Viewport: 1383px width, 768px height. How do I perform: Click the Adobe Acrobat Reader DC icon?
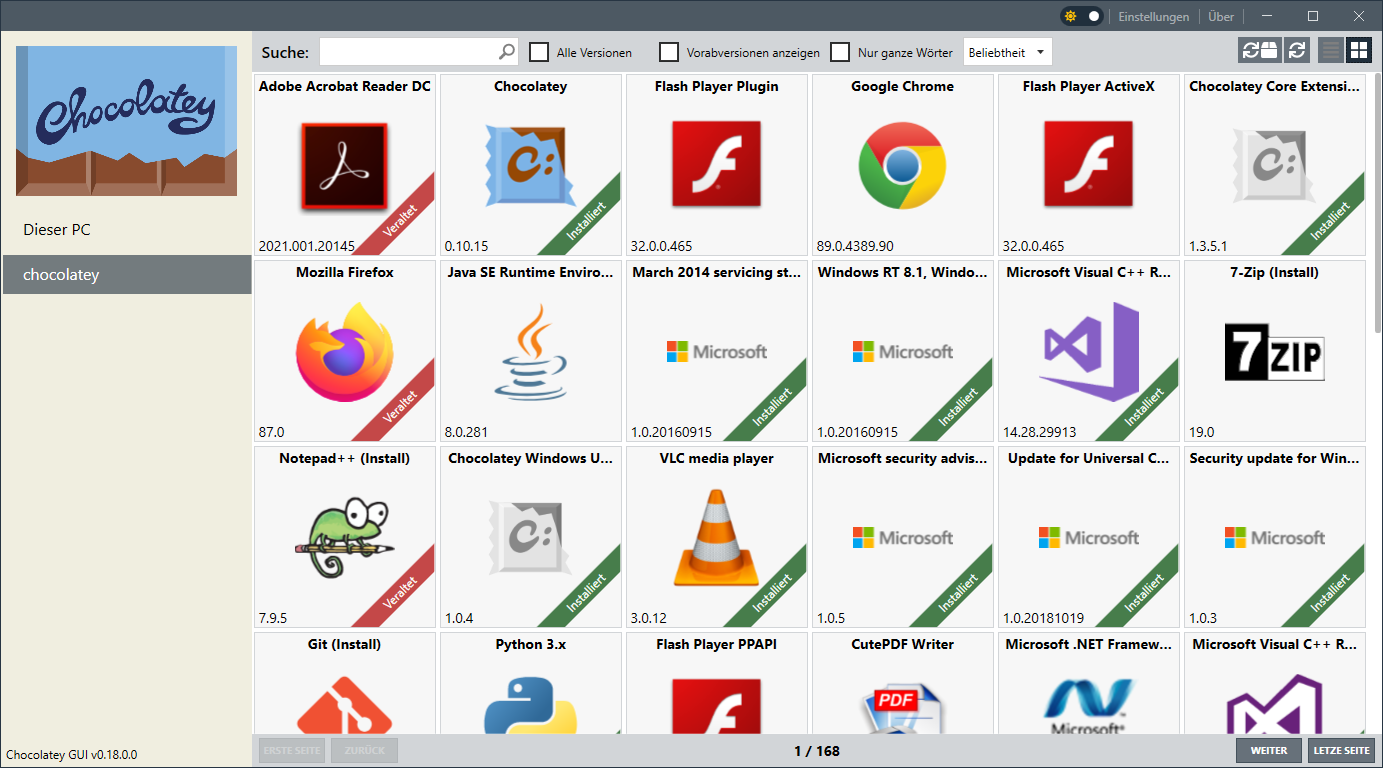[x=345, y=165]
